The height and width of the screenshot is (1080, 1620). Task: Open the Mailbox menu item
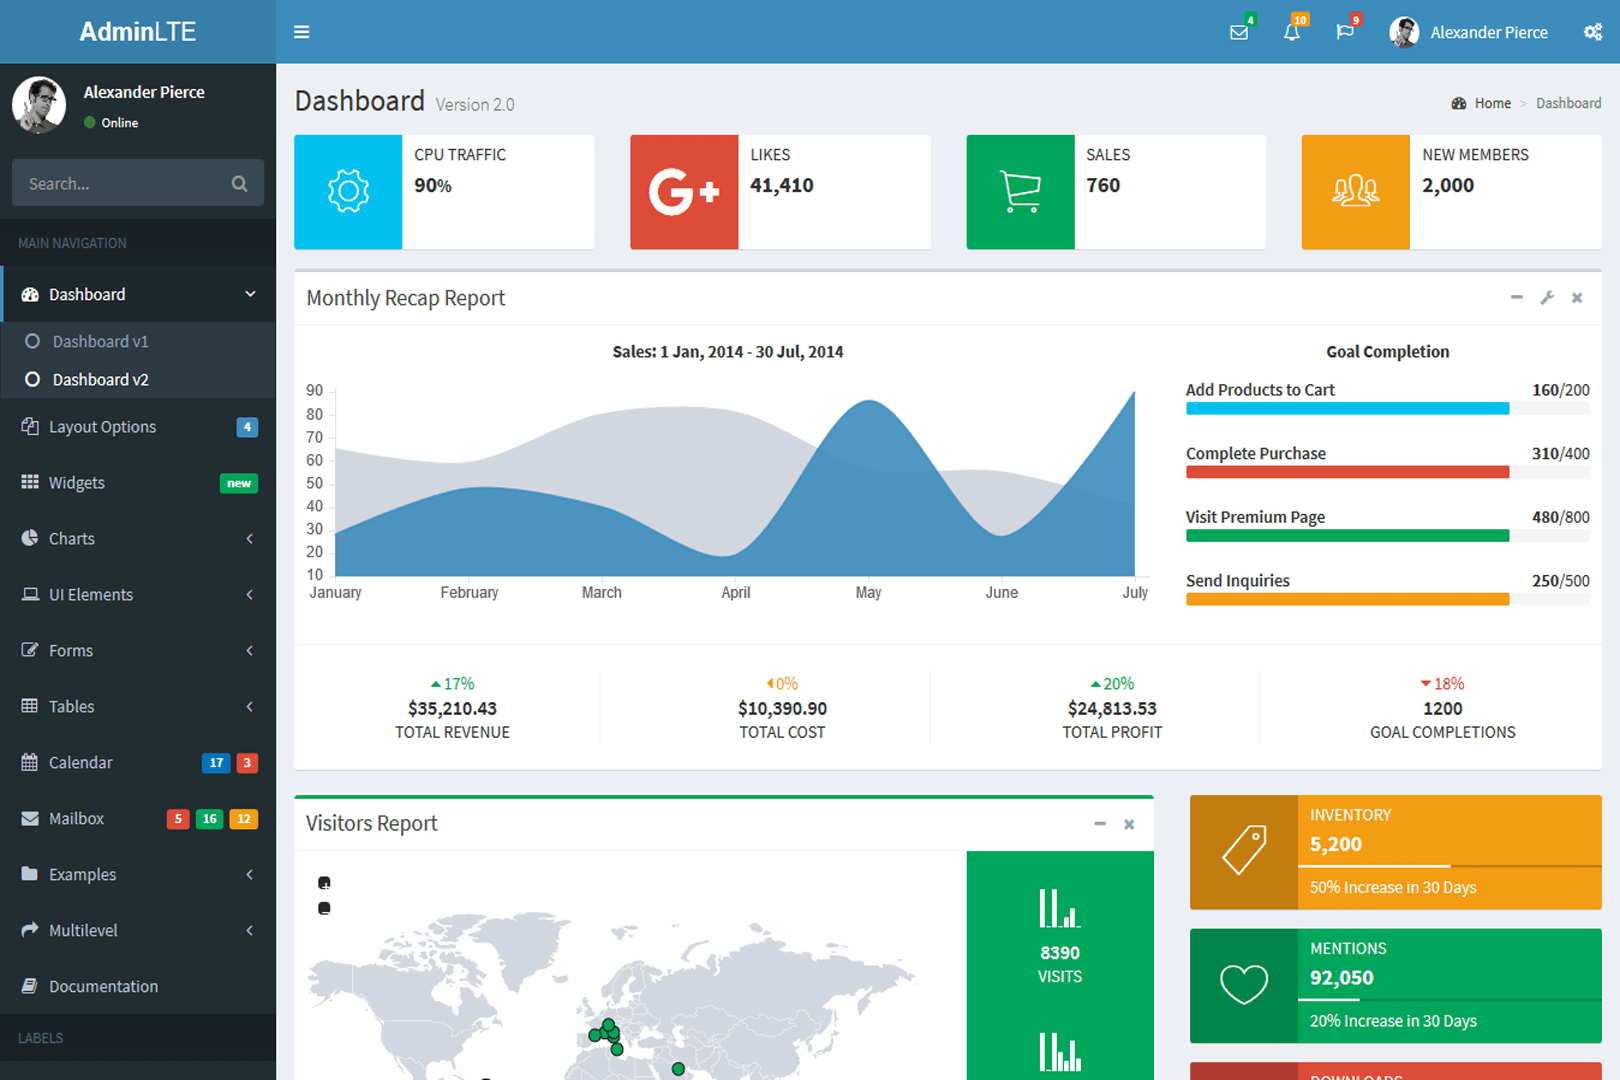click(77, 819)
